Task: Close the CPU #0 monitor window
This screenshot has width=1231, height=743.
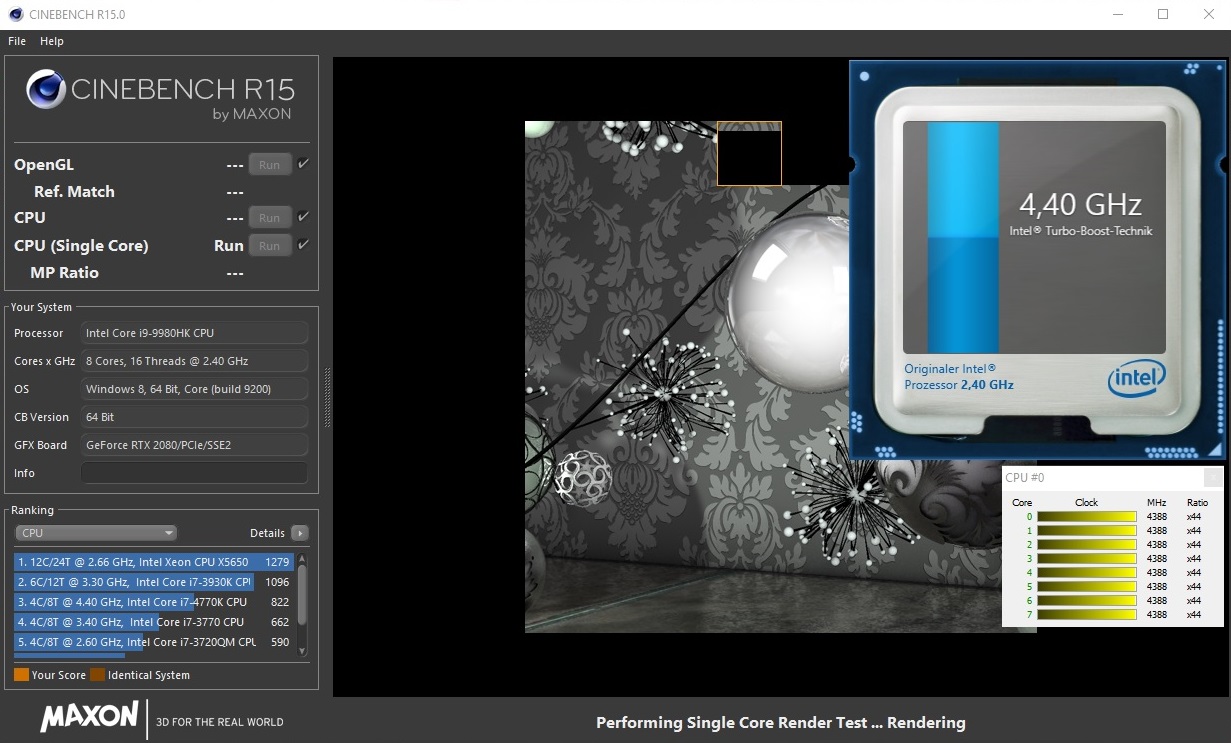Action: coord(1212,477)
